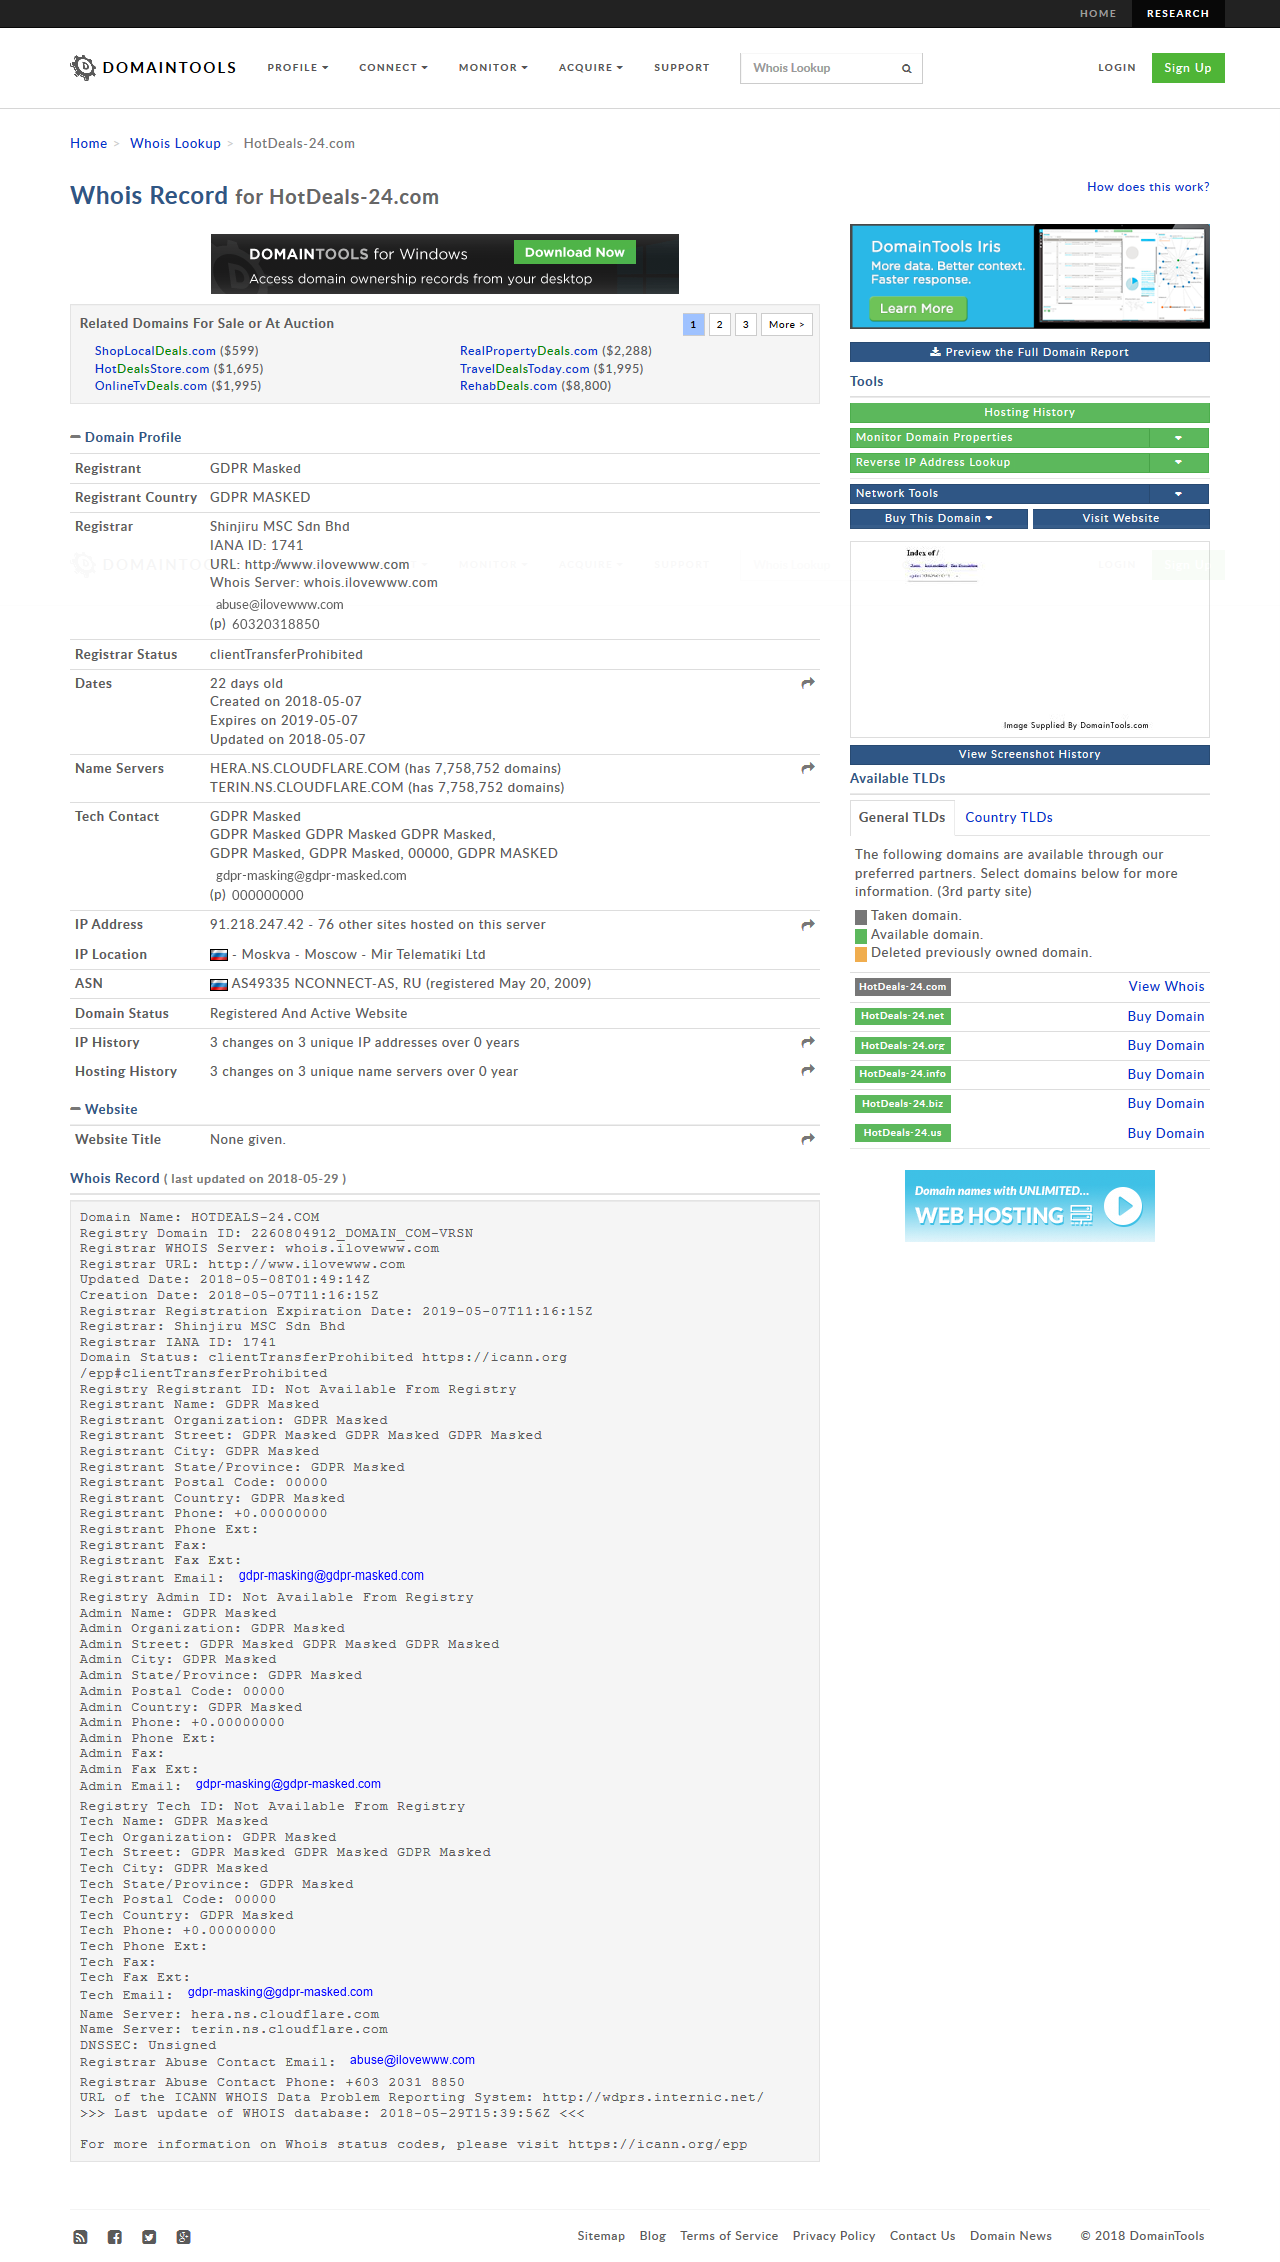Click the share arrow in IP Address row
Screen dimensions: 1280x2262
click(x=808, y=925)
